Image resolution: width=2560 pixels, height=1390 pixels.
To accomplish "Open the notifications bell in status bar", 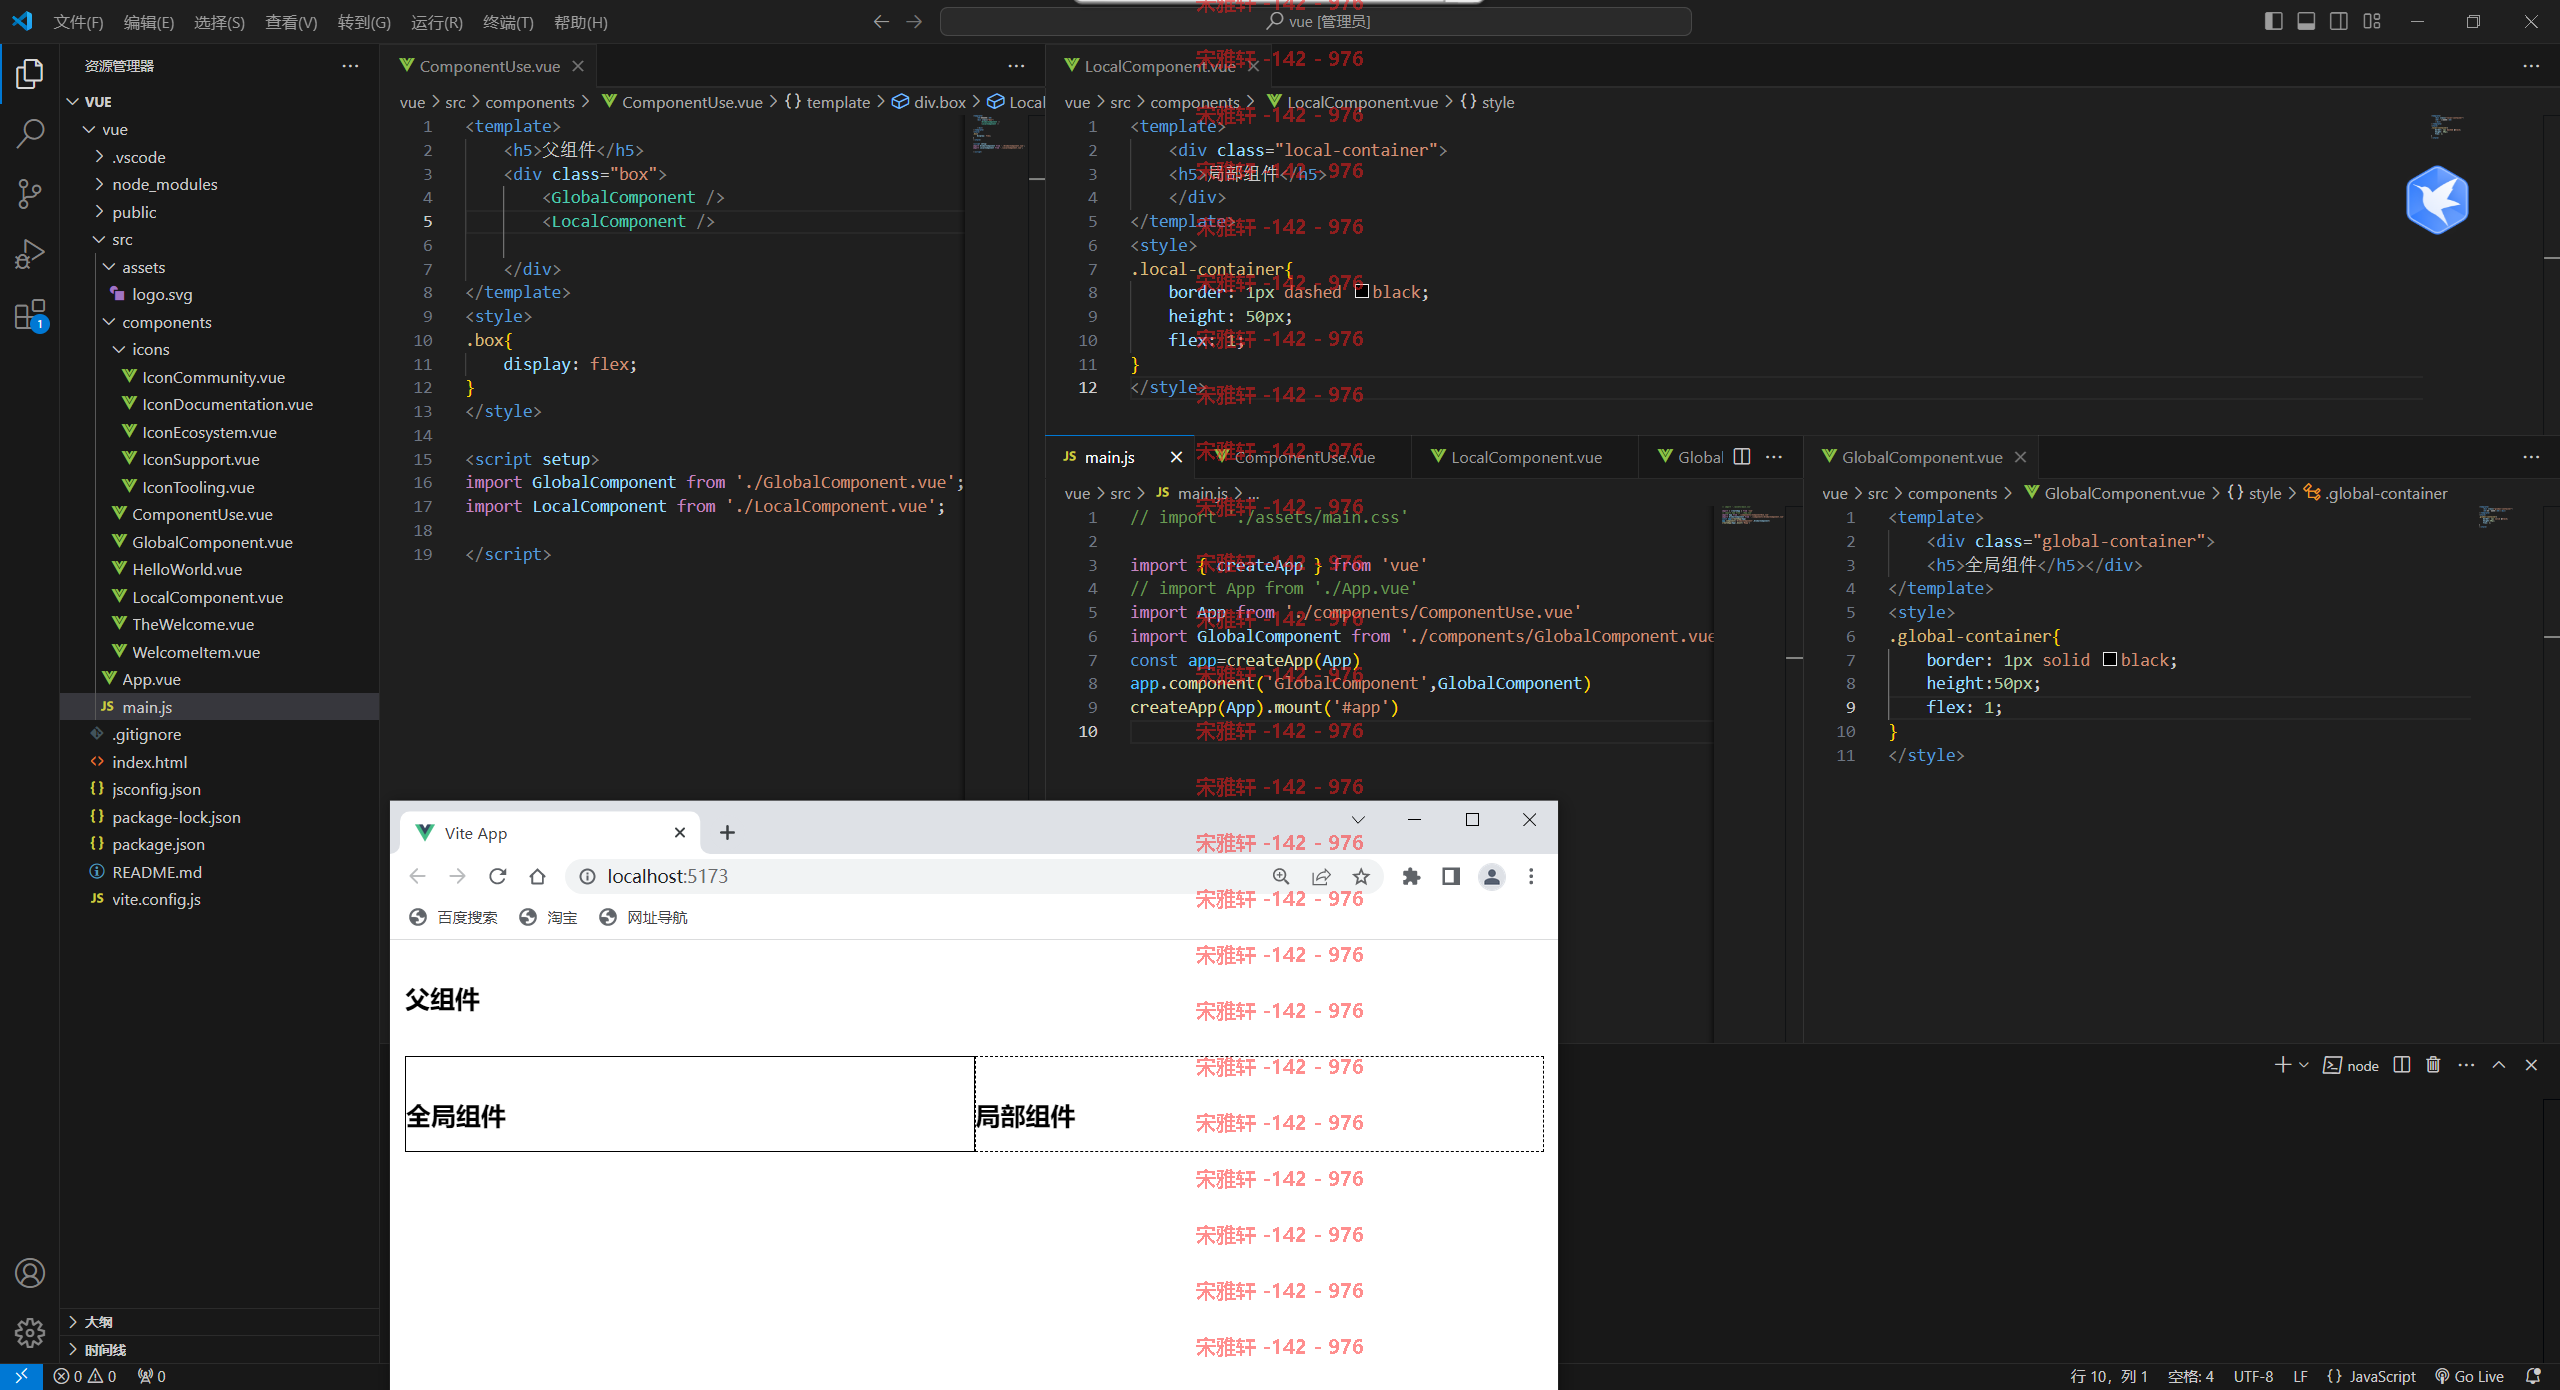I will [x=2532, y=1376].
